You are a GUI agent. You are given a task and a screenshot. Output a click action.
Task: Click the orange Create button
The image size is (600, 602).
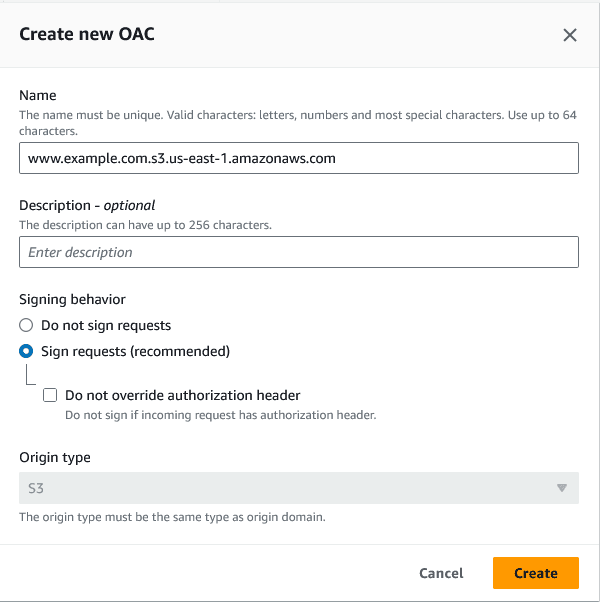535,573
